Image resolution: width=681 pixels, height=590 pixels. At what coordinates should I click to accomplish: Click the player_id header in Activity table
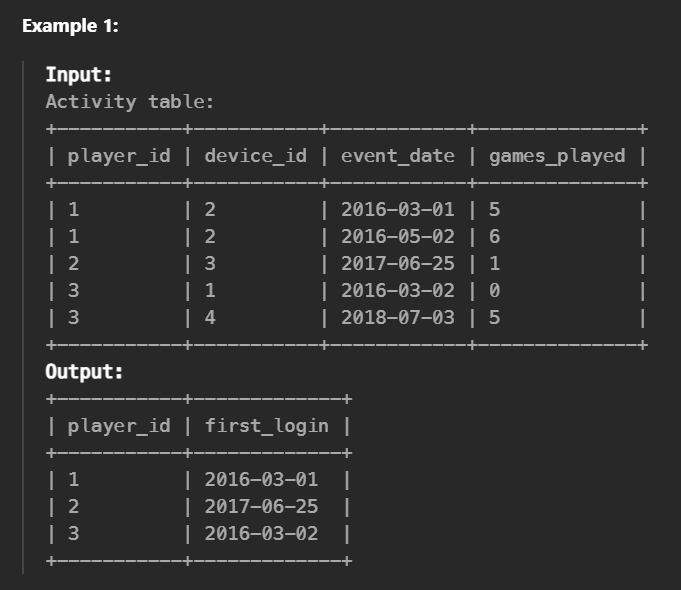click(x=119, y=156)
